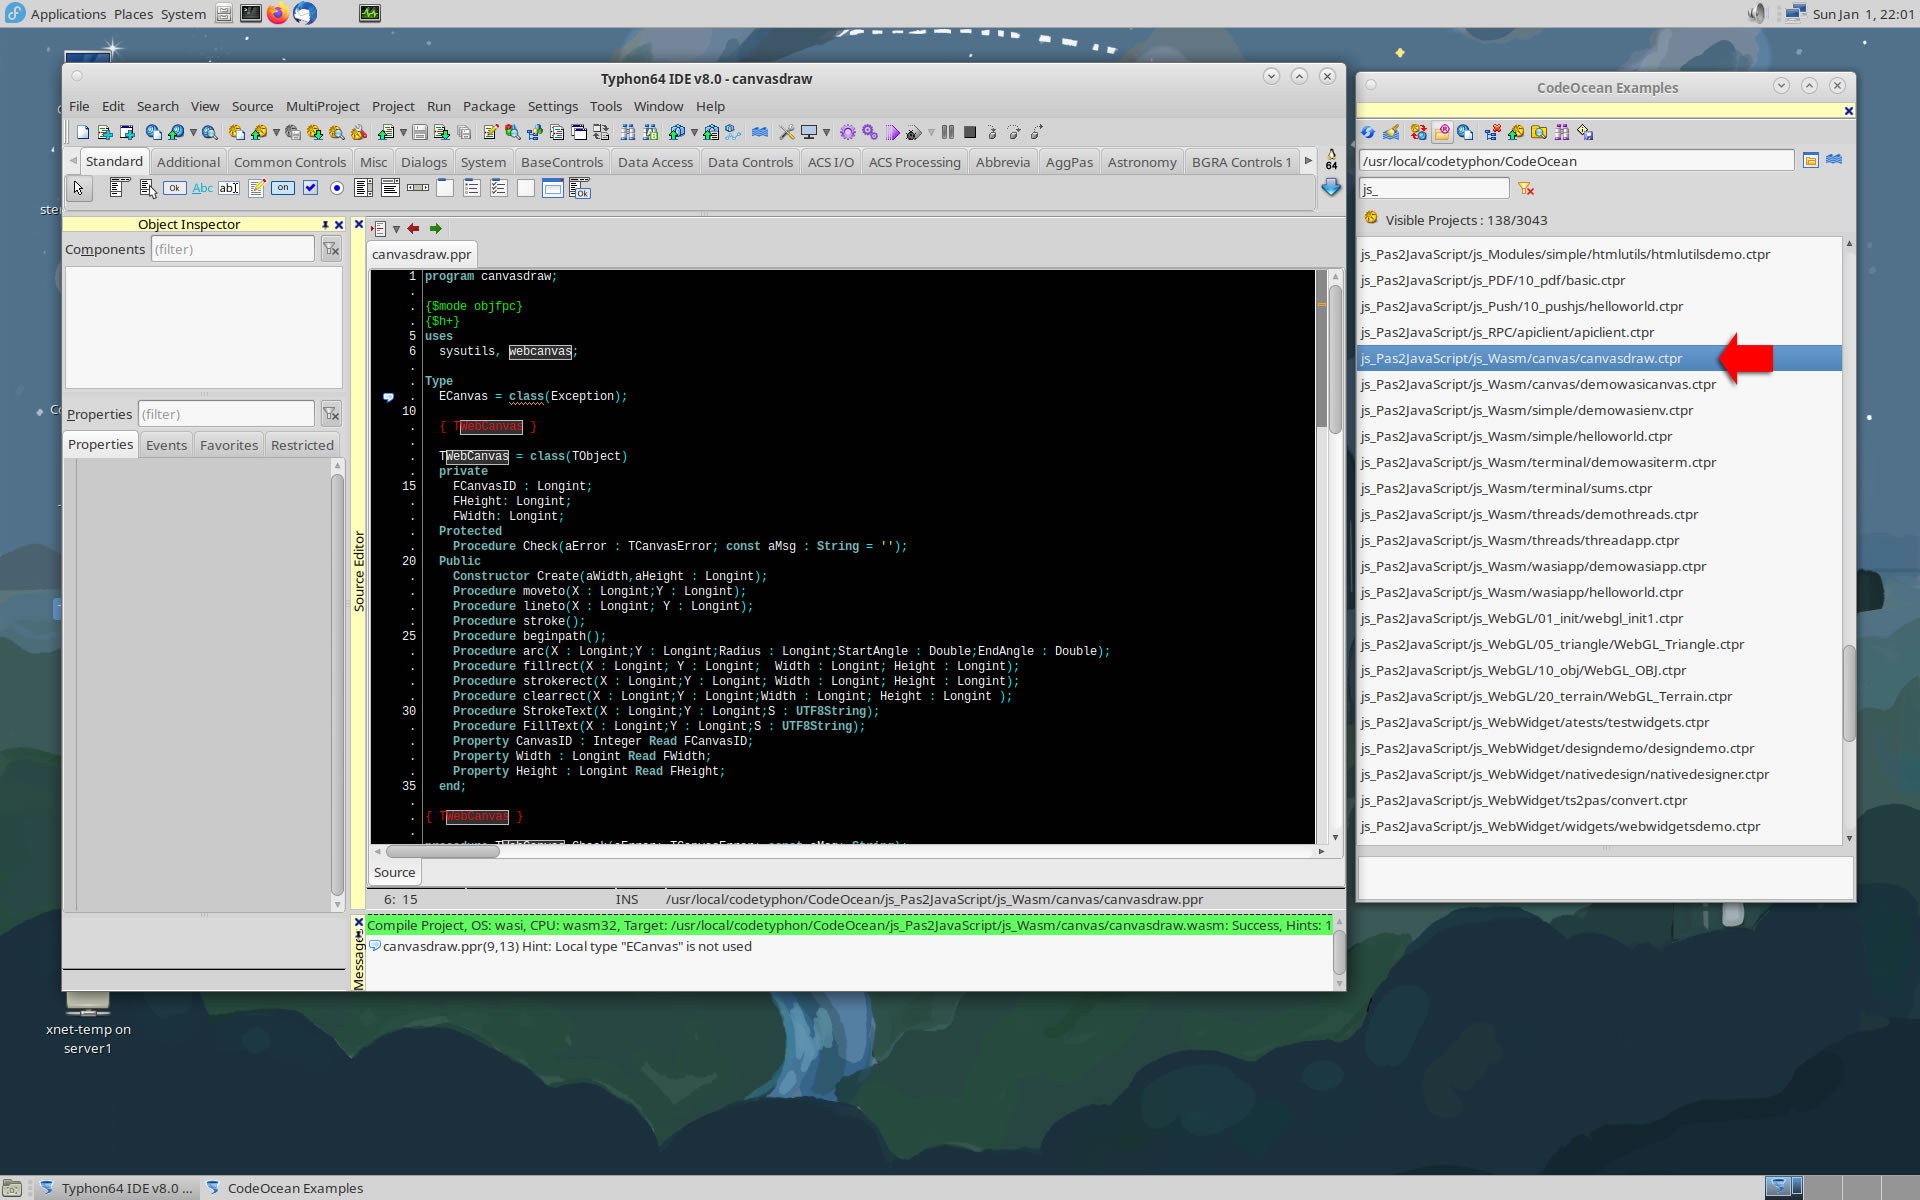The image size is (1920, 1200).
Task: Click the Pause execution icon
Action: pos(948,132)
